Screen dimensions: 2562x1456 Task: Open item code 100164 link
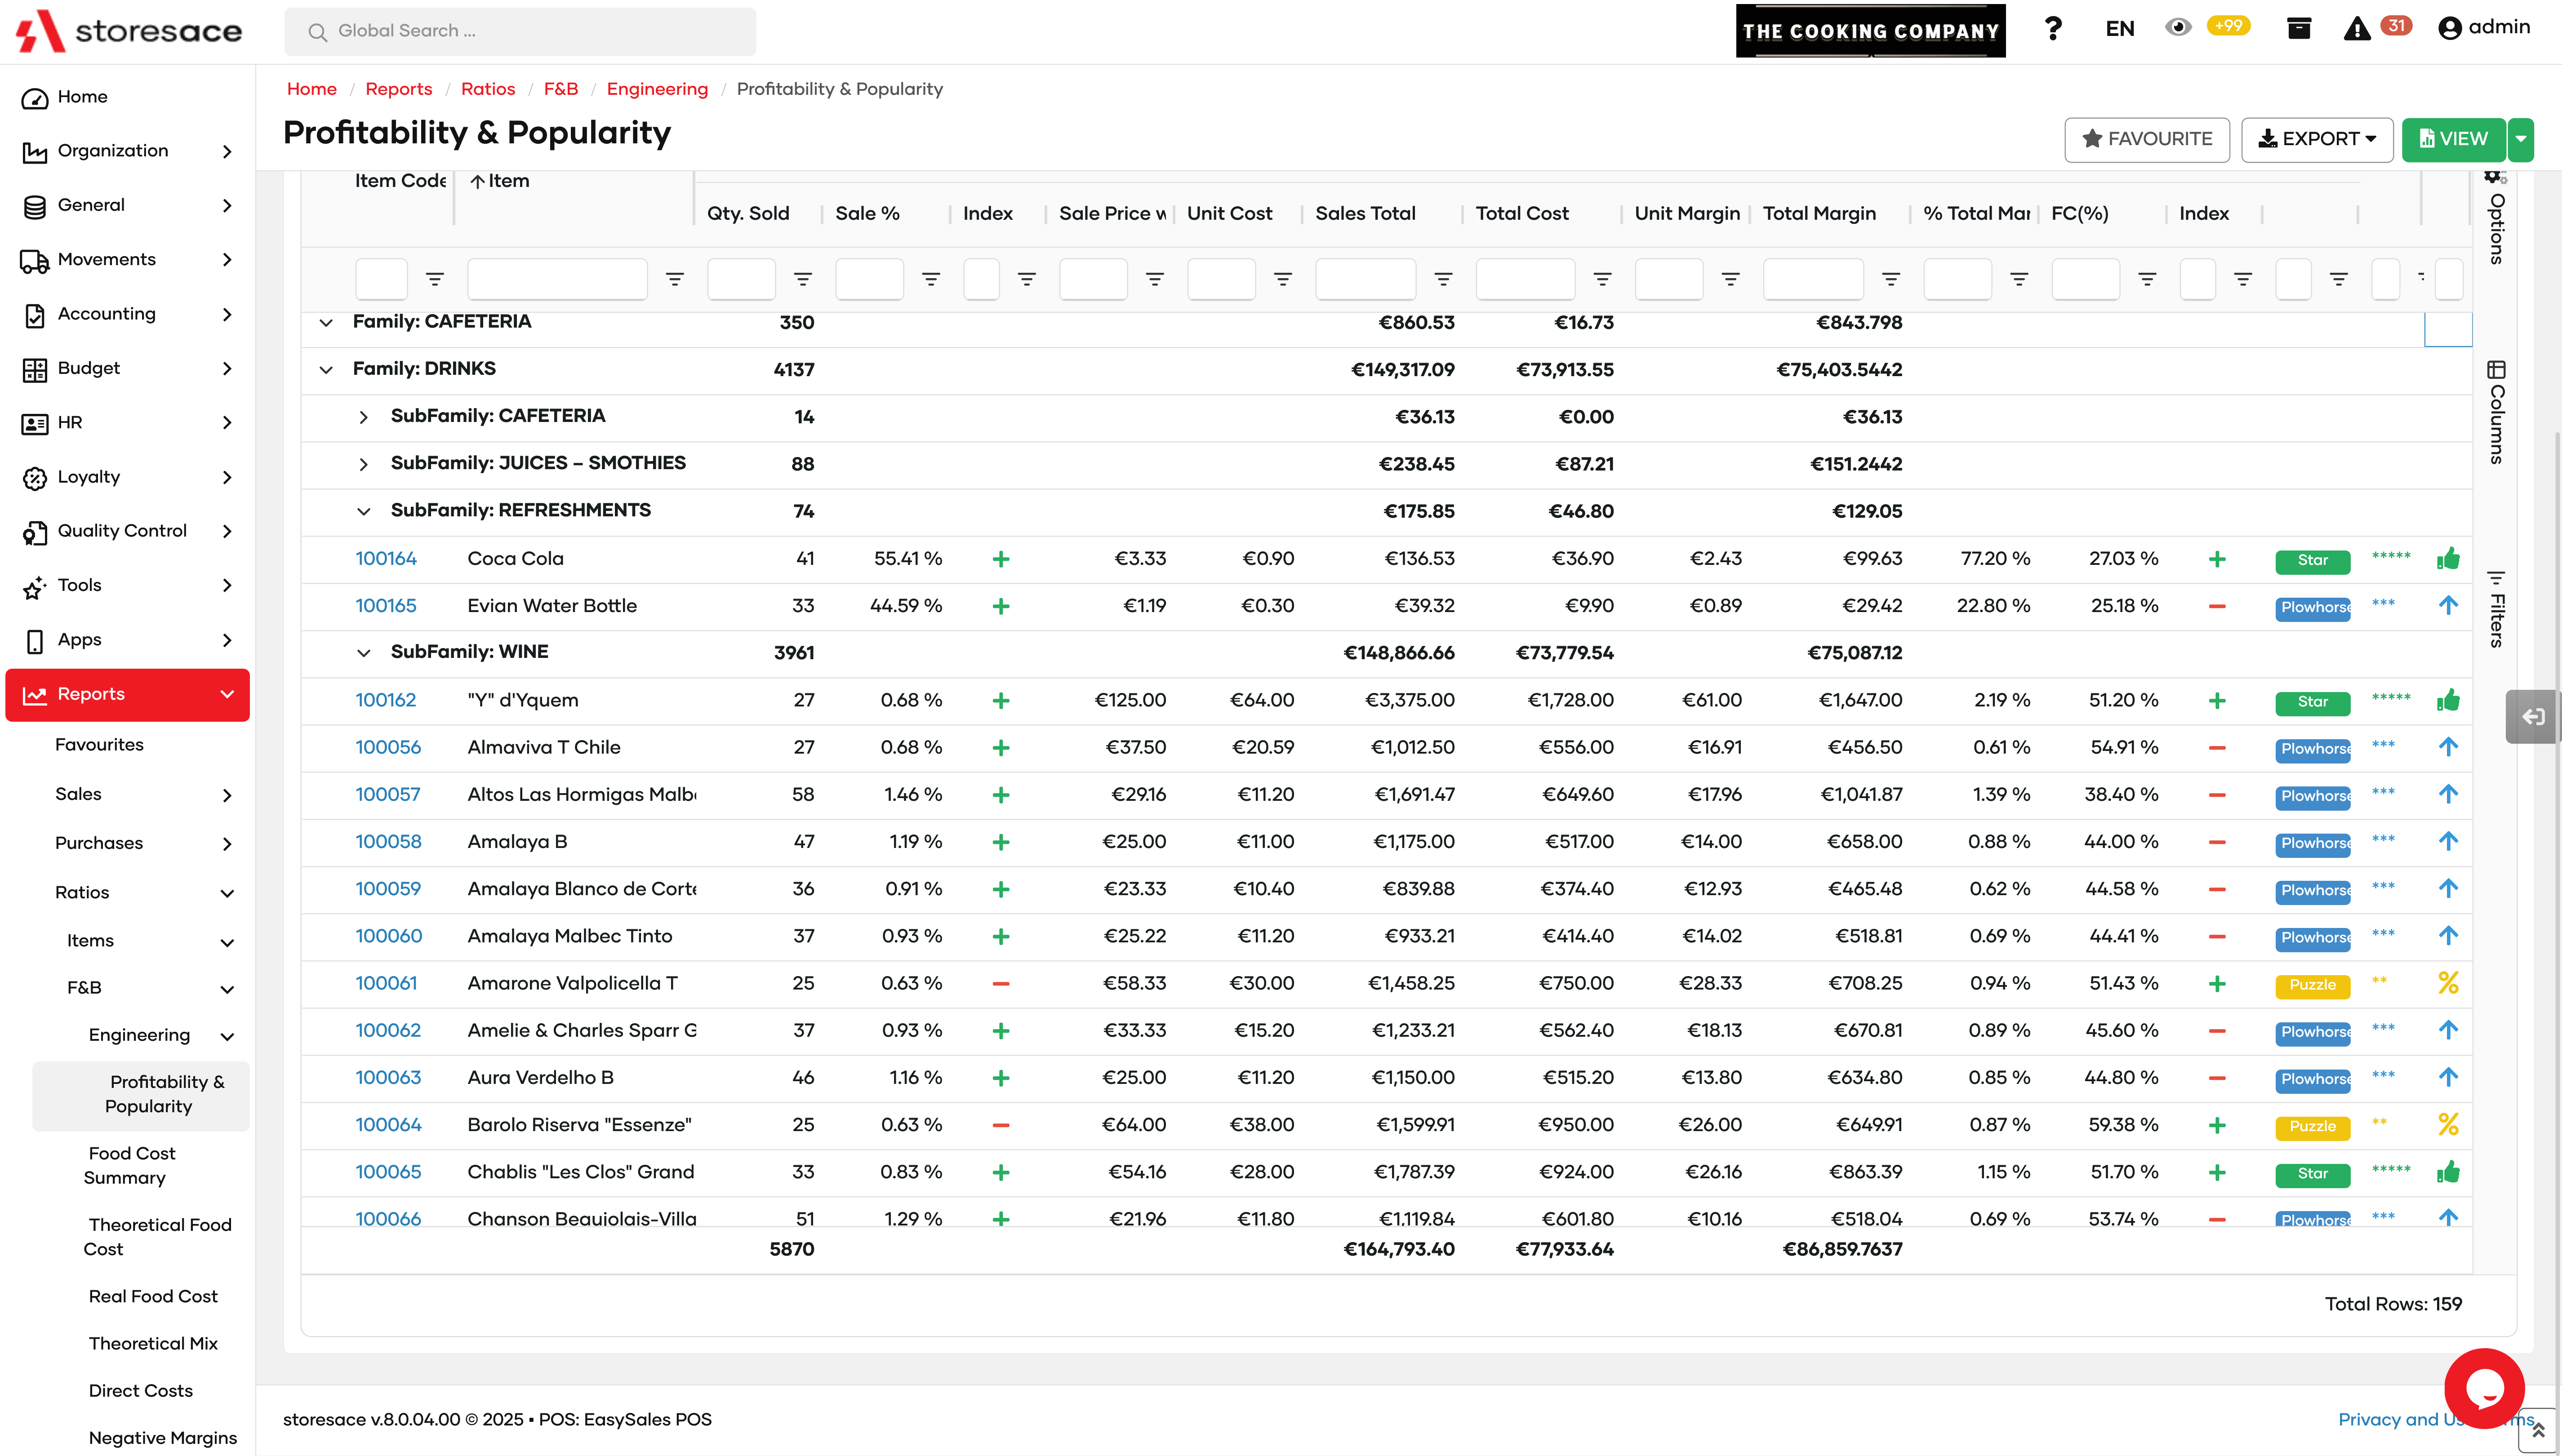pyautogui.click(x=385, y=559)
